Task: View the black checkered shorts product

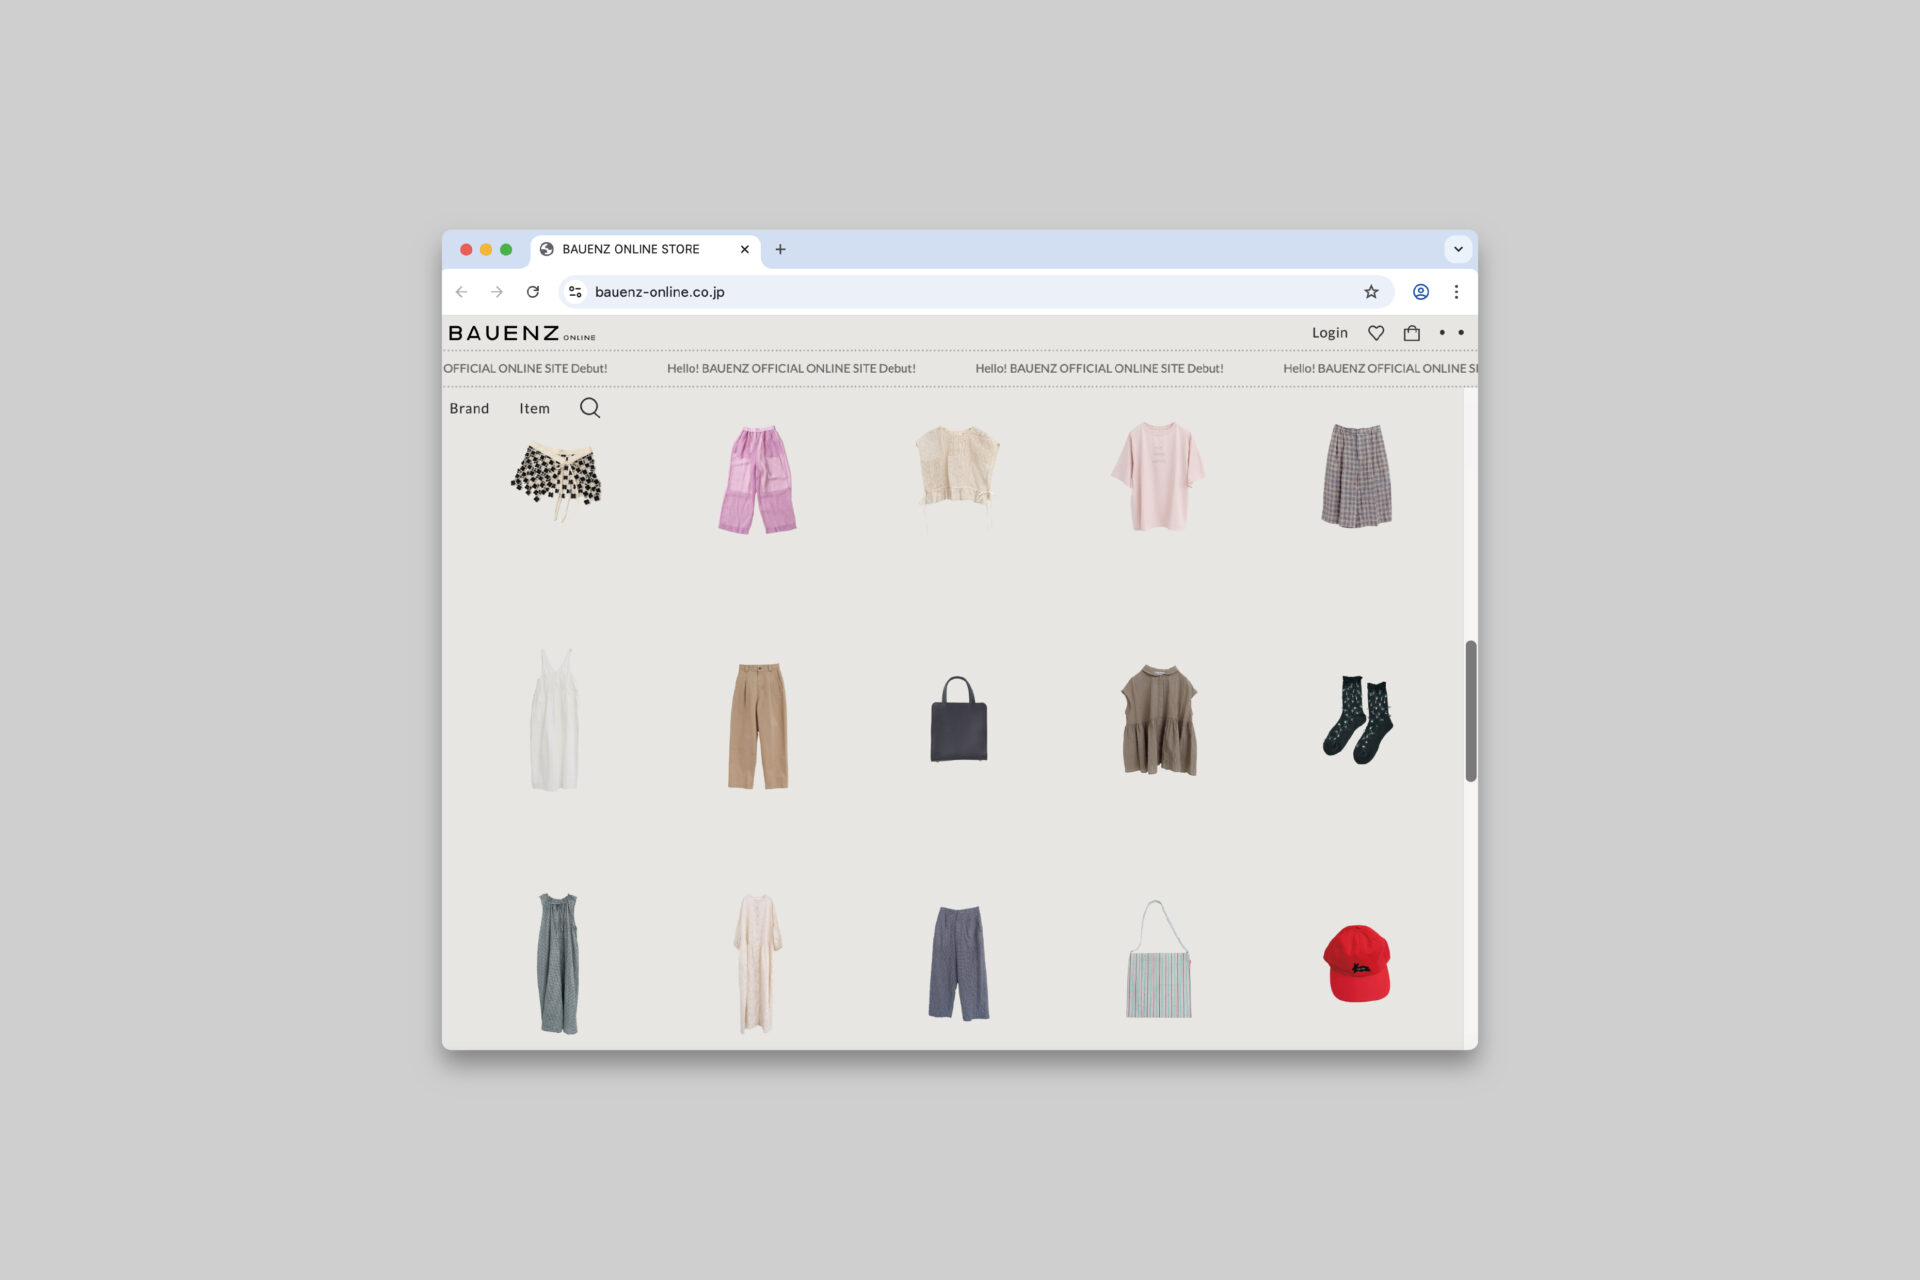Action: [557, 480]
